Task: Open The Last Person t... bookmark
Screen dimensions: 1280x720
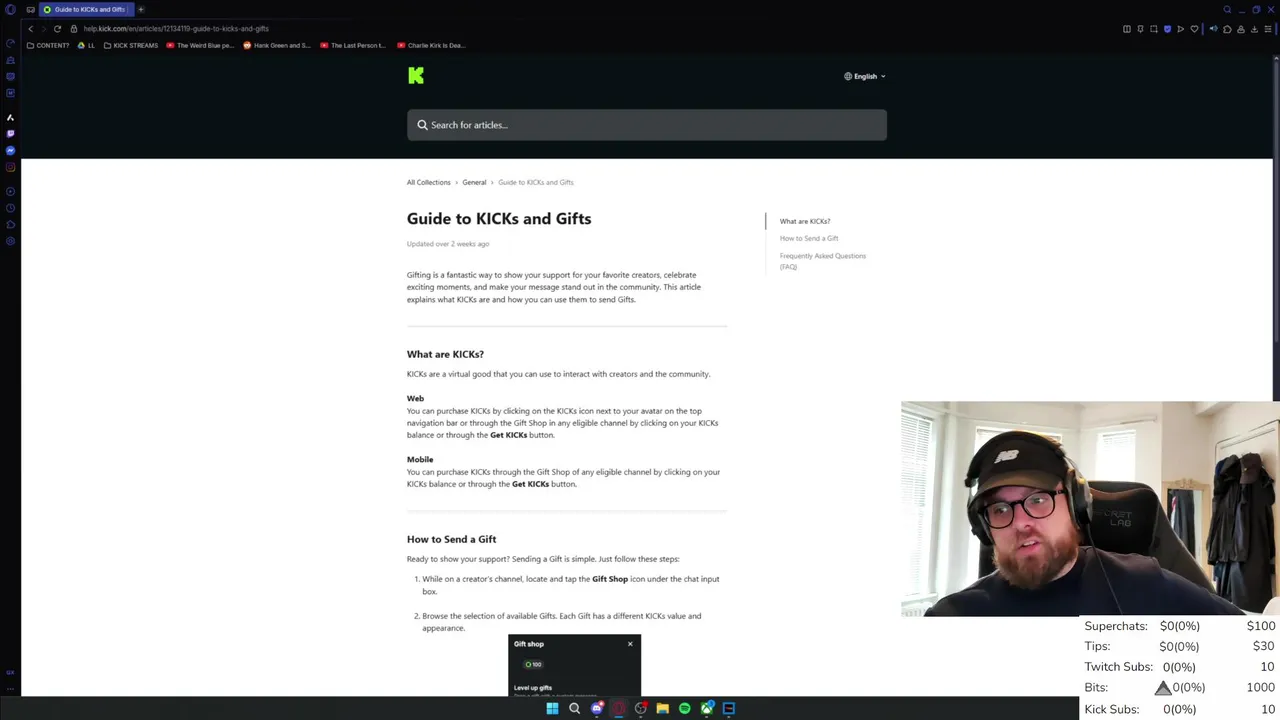Action: pos(353,45)
